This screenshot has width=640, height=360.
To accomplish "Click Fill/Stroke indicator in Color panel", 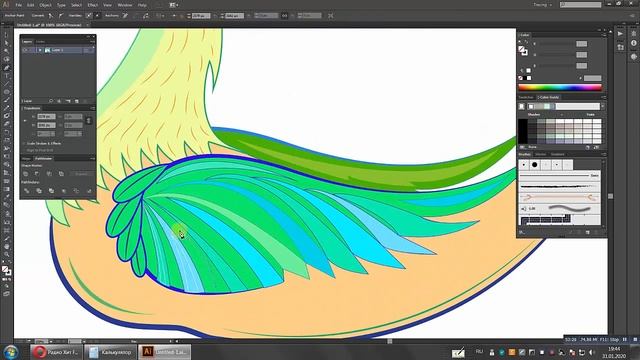I will [523, 51].
